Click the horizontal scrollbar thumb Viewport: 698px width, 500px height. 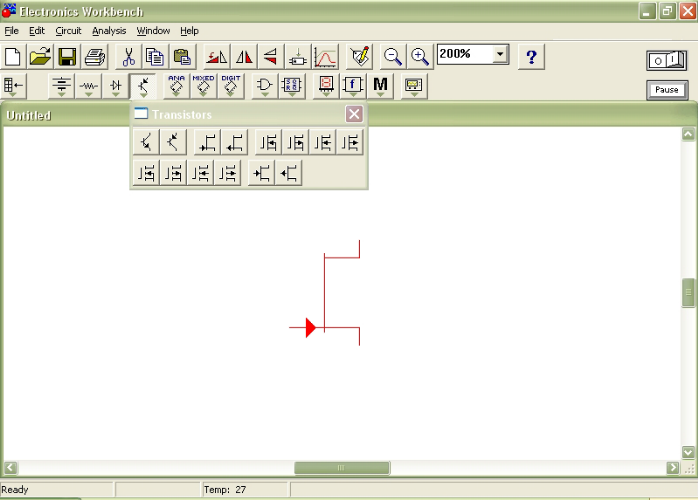(342, 468)
